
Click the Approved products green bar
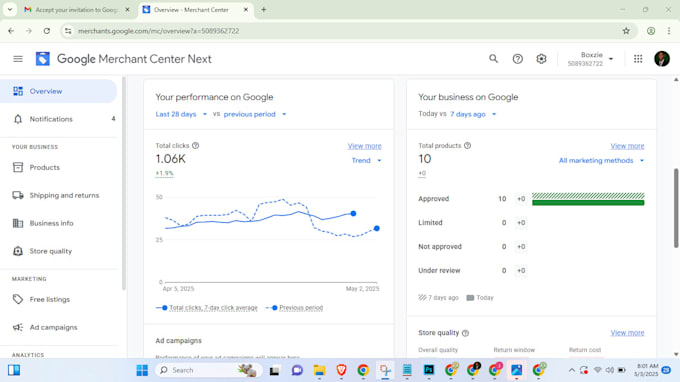(588, 202)
